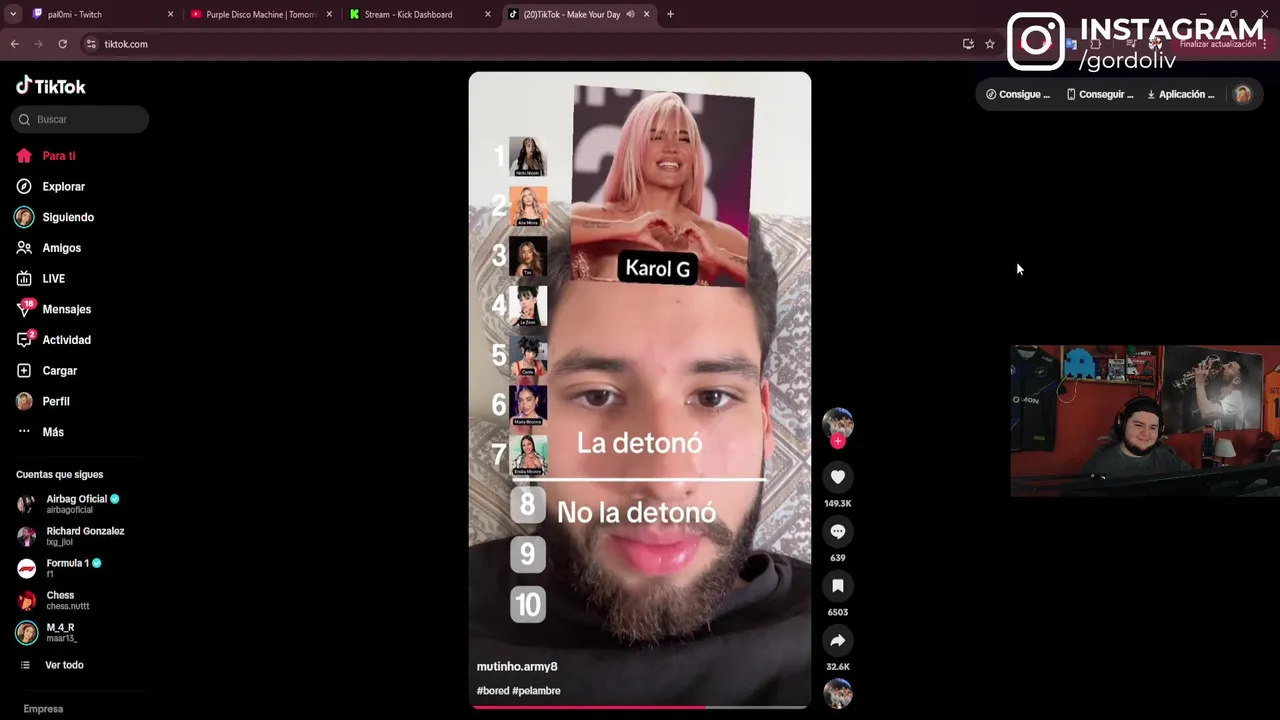The height and width of the screenshot is (720, 1280).
Task: Open the creator avatar beside video
Action: coord(838,422)
